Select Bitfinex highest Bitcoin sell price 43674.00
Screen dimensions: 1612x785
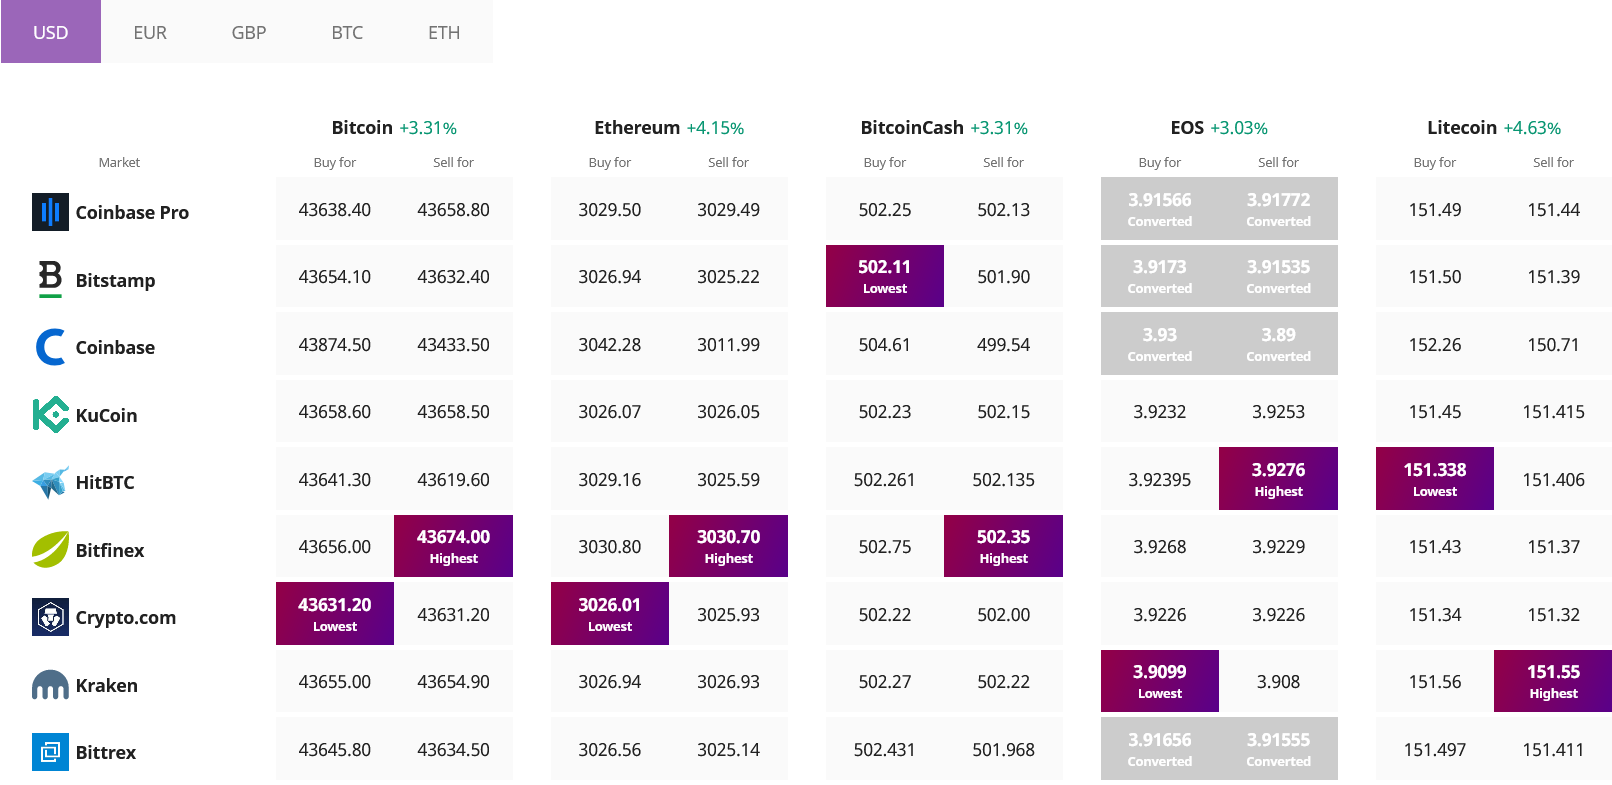[453, 546]
